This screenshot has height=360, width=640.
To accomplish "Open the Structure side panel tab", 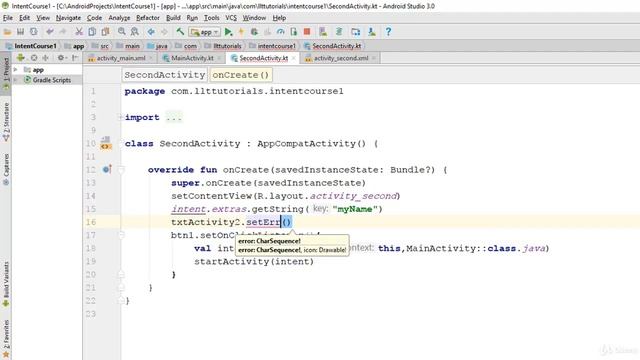I will click(x=6, y=122).
